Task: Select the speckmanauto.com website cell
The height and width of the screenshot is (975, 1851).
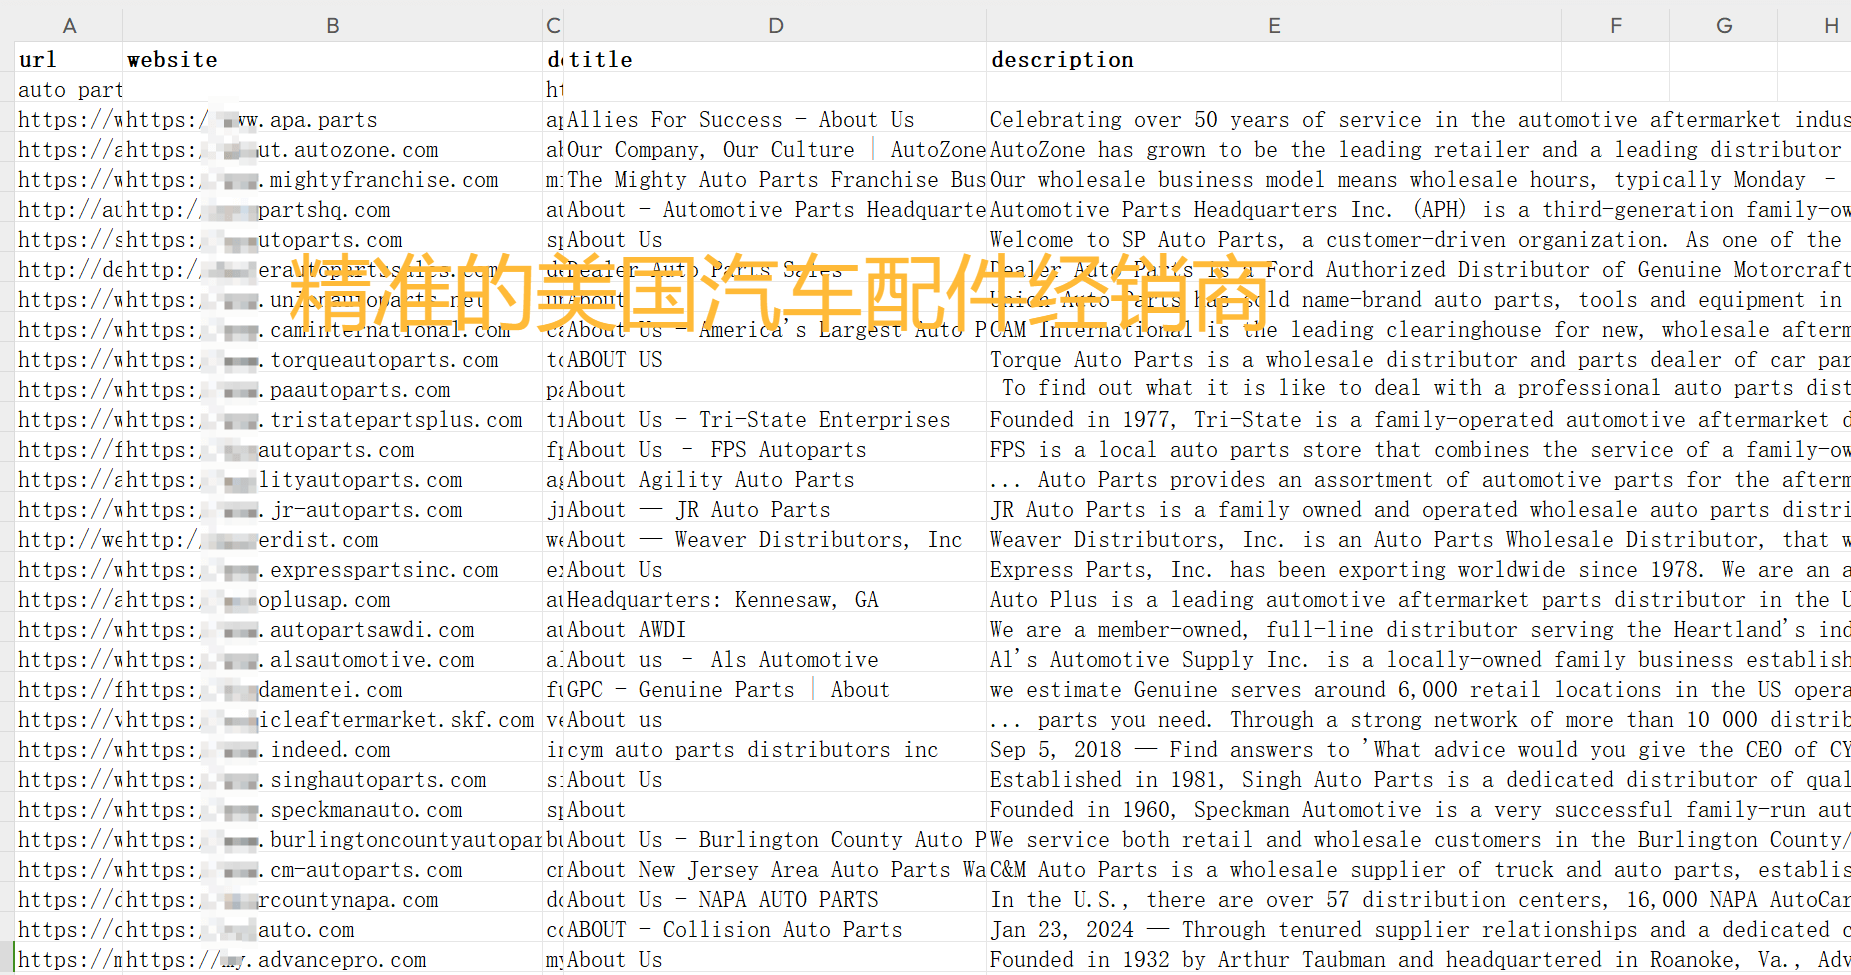Action: point(333,809)
